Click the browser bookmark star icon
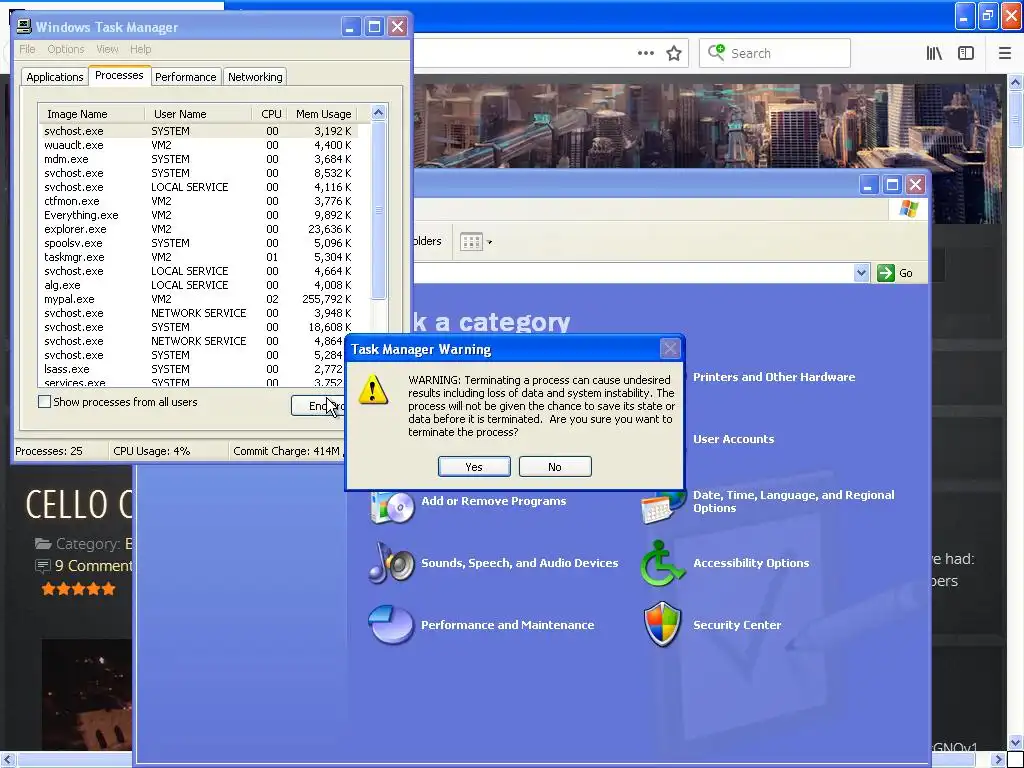1024x768 pixels. click(673, 54)
